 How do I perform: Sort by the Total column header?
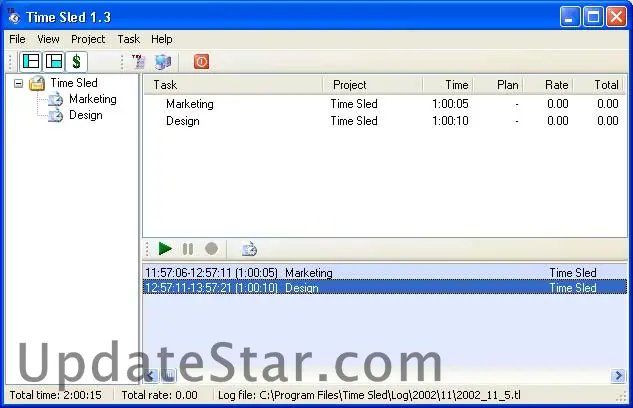point(598,85)
